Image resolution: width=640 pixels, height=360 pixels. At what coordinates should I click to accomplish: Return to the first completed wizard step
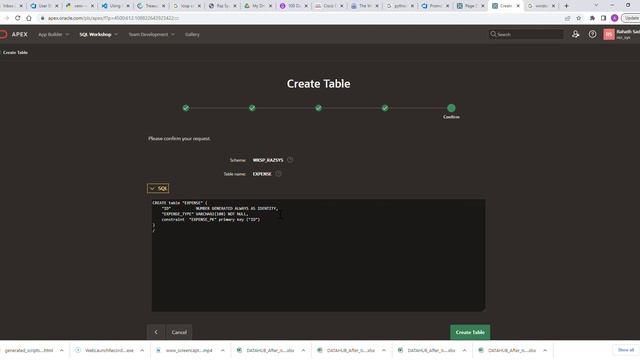pyautogui.click(x=186, y=108)
